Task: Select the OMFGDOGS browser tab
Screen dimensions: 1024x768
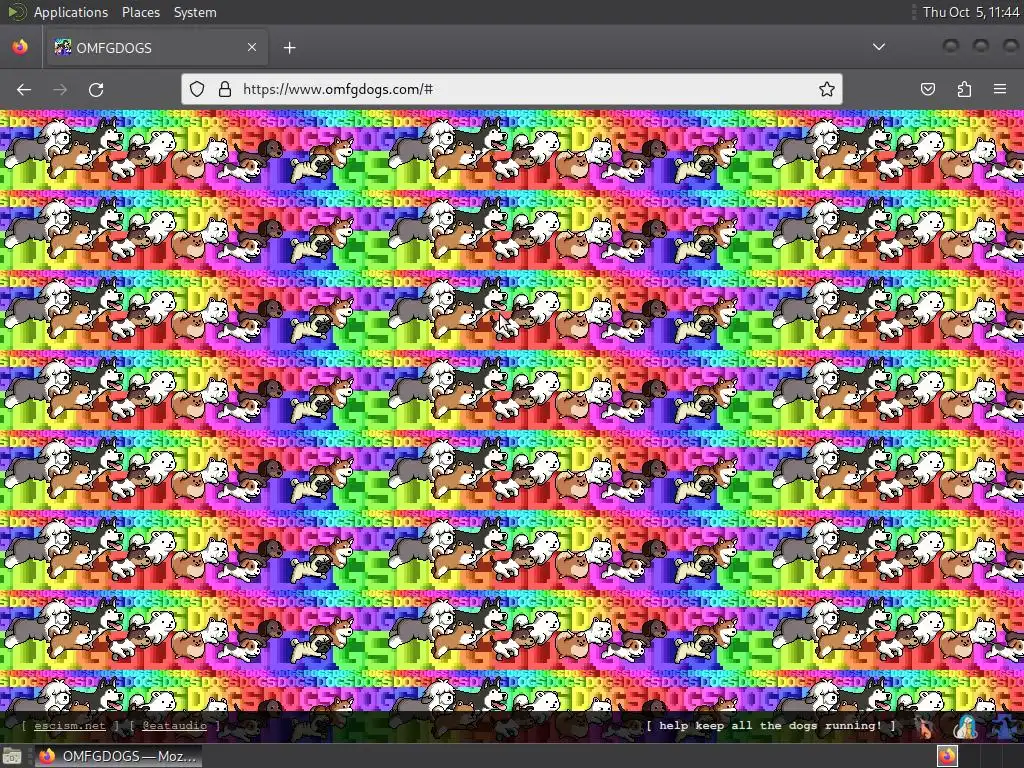Action: (x=157, y=47)
